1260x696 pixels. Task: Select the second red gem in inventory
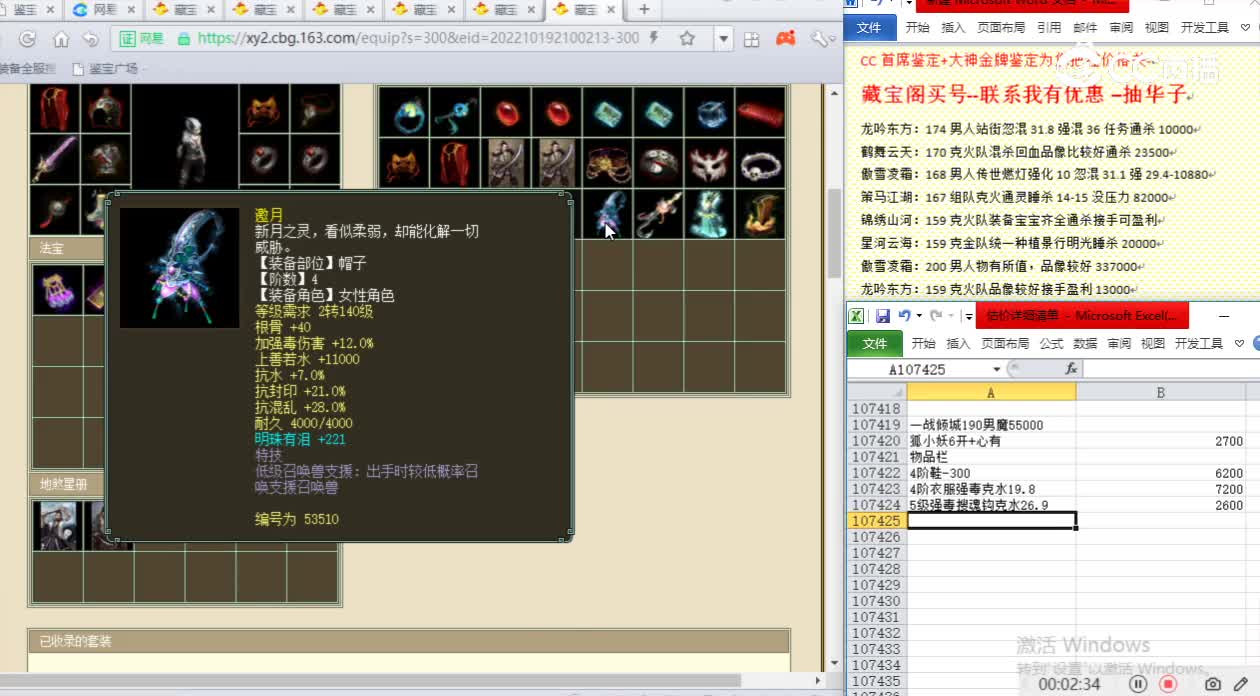(x=557, y=113)
